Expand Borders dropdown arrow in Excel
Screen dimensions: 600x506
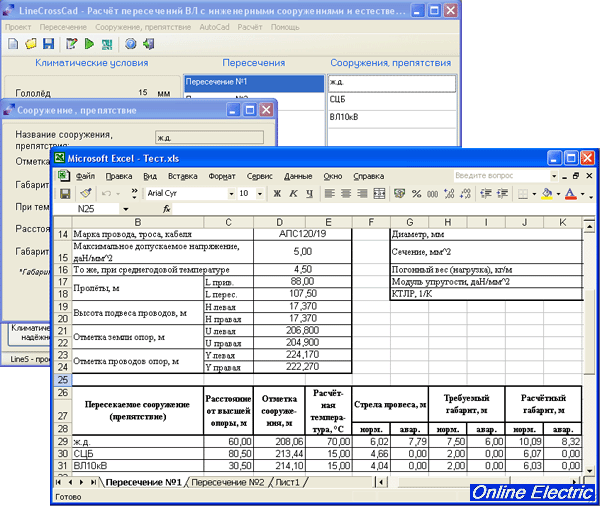[534, 194]
